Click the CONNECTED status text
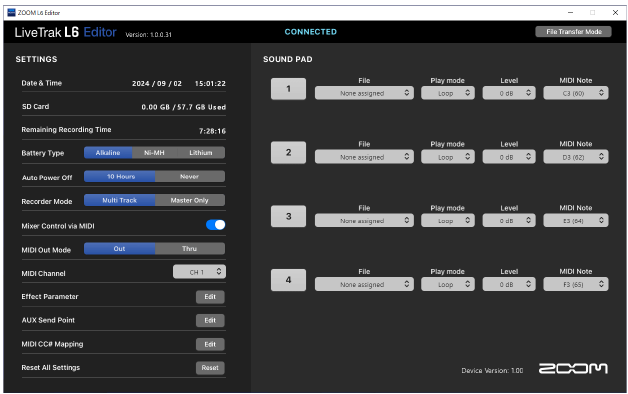The height and width of the screenshot is (394, 628). pyautogui.click(x=310, y=32)
